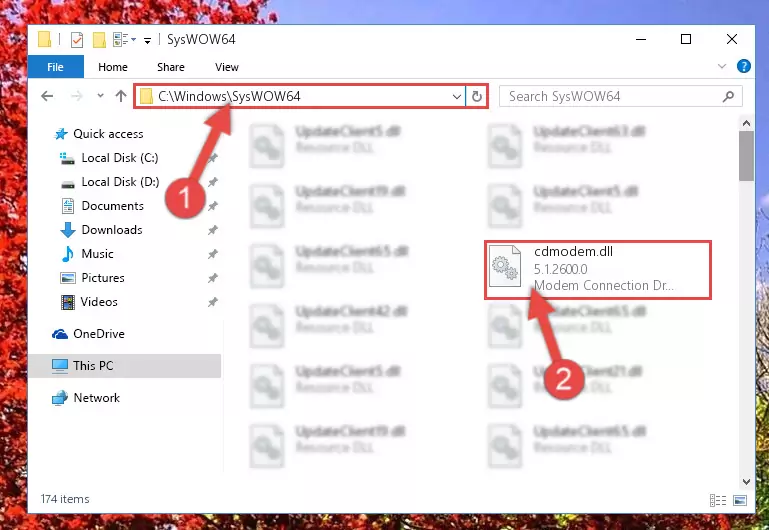Click the pin icon beside Downloads
This screenshot has width=769, height=530.
point(212,230)
